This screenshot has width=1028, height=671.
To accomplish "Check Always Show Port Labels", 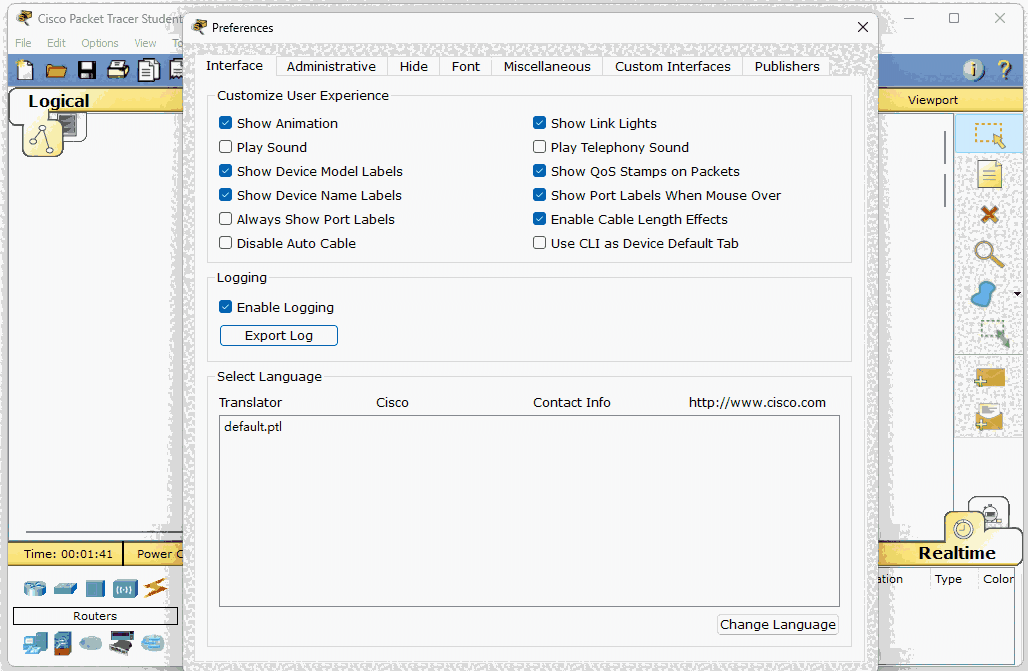I will coord(225,219).
